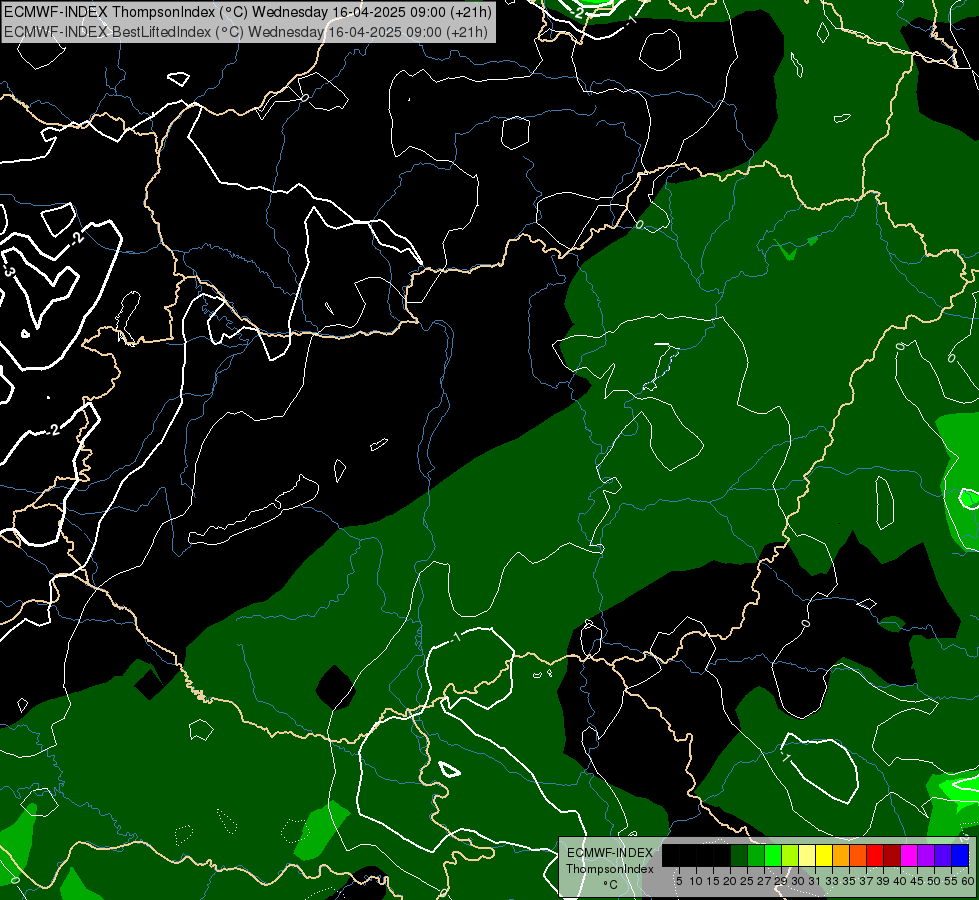
Task: Choose the pale yellow 30–31 legend swatch
Action: tap(807, 855)
